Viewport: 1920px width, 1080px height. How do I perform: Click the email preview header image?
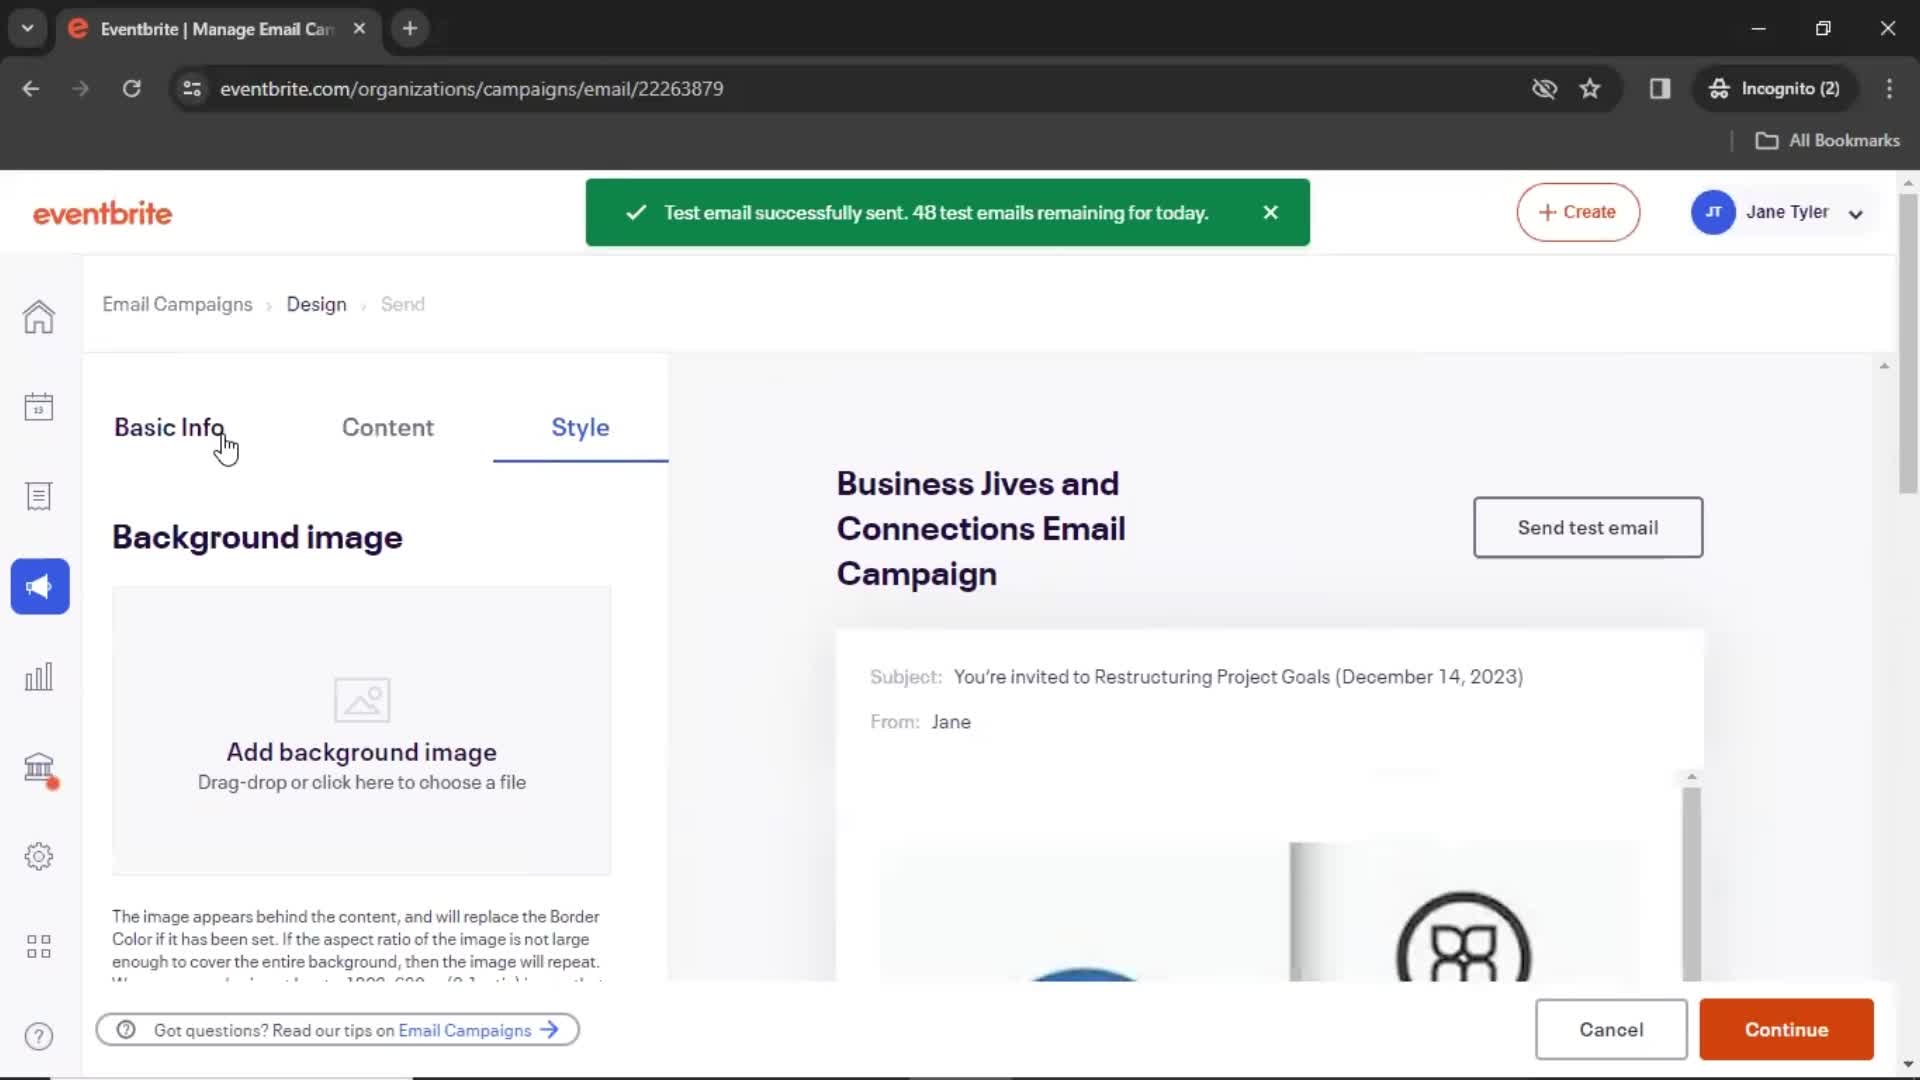click(1260, 912)
